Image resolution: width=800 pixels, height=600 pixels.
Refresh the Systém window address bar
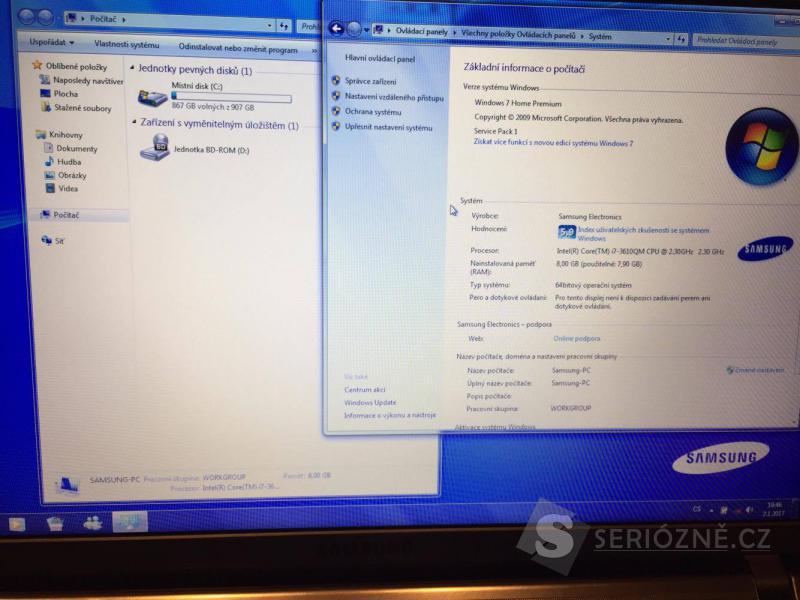681,39
